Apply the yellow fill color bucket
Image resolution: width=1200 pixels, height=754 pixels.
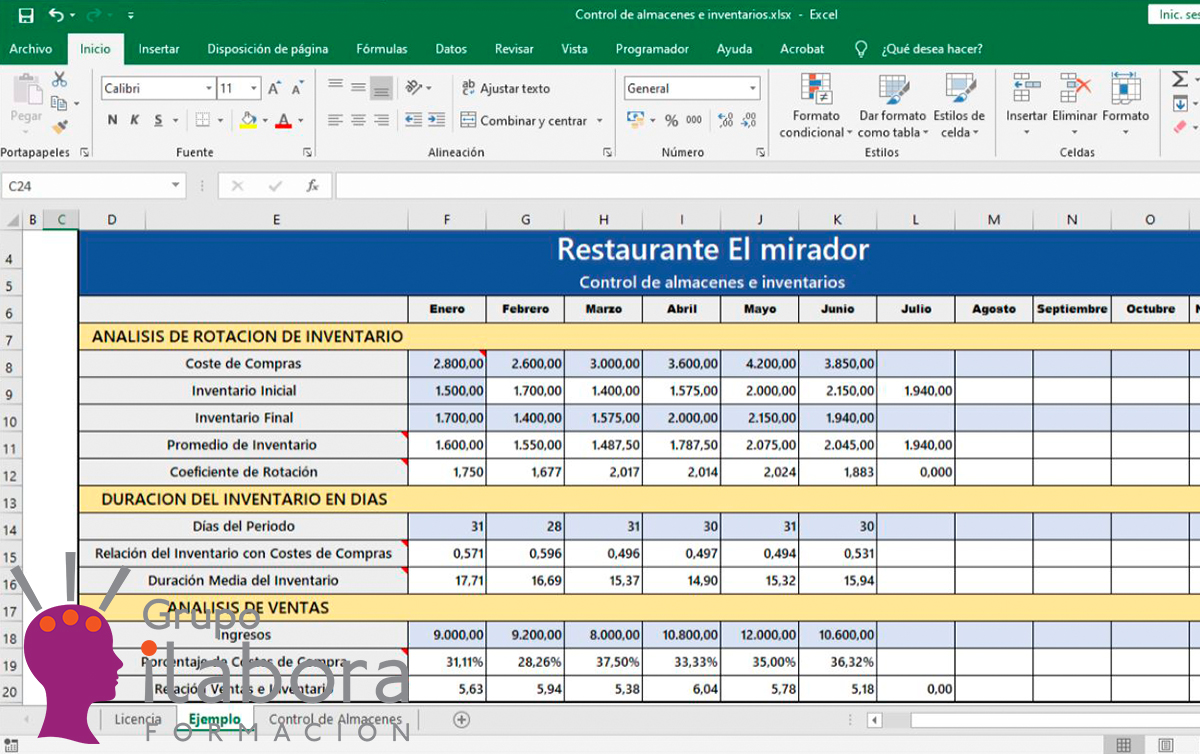click(x=248, y=120)
